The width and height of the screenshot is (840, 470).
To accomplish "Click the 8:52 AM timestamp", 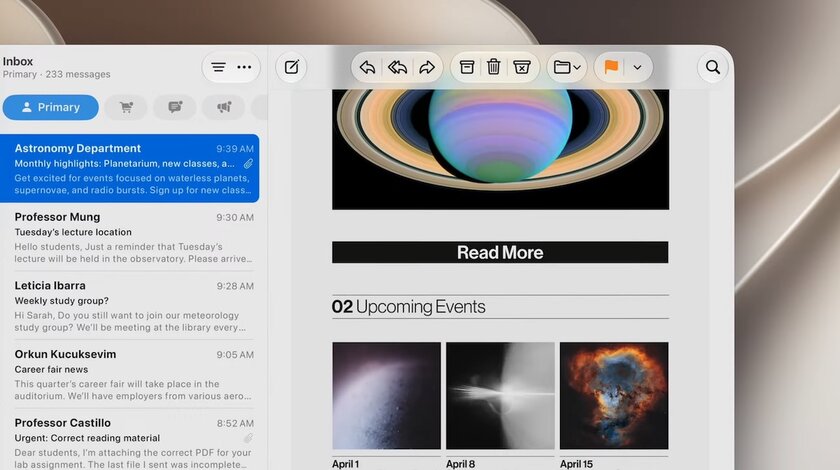I will (x=235, y=423).
